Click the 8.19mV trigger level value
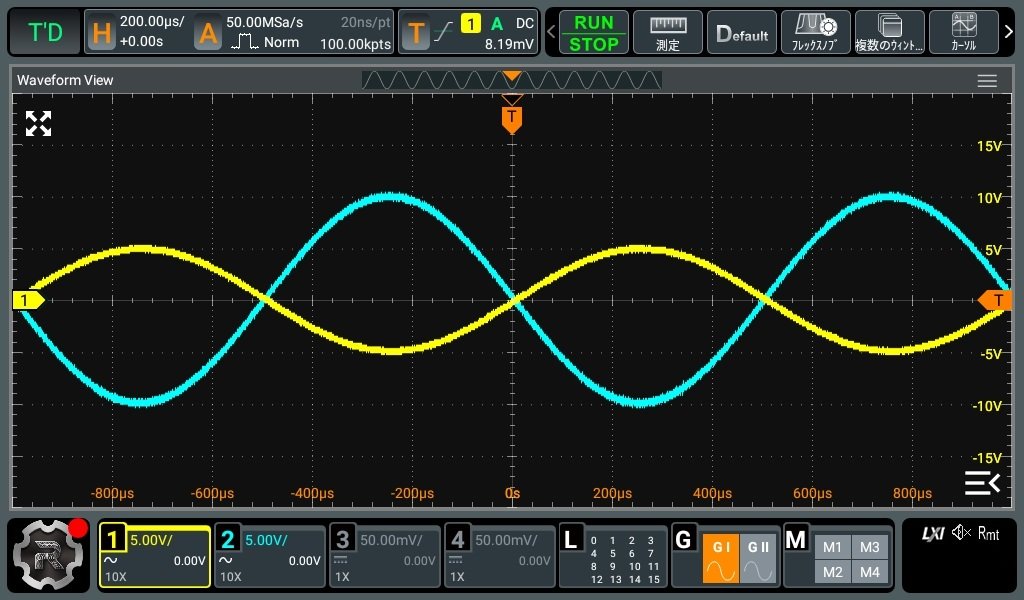Image resolution: width=1024 pixels, height=600 pixels. click(509, 44)
